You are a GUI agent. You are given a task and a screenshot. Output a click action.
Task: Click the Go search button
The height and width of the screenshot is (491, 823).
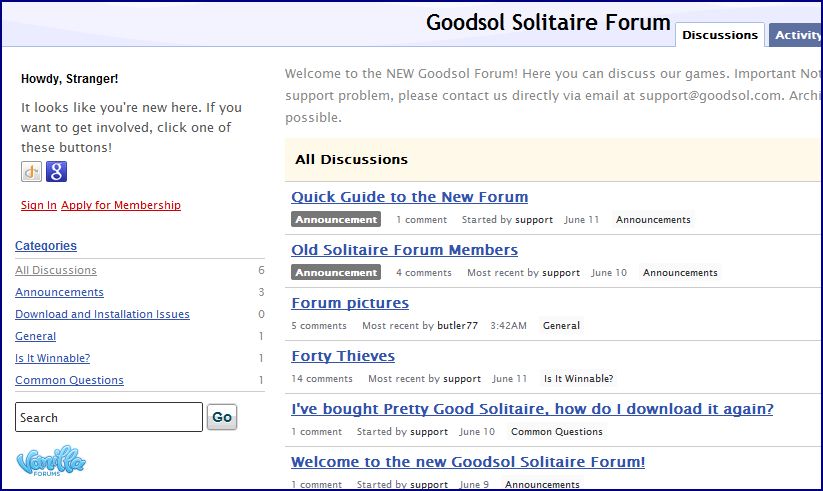[221, 417]
